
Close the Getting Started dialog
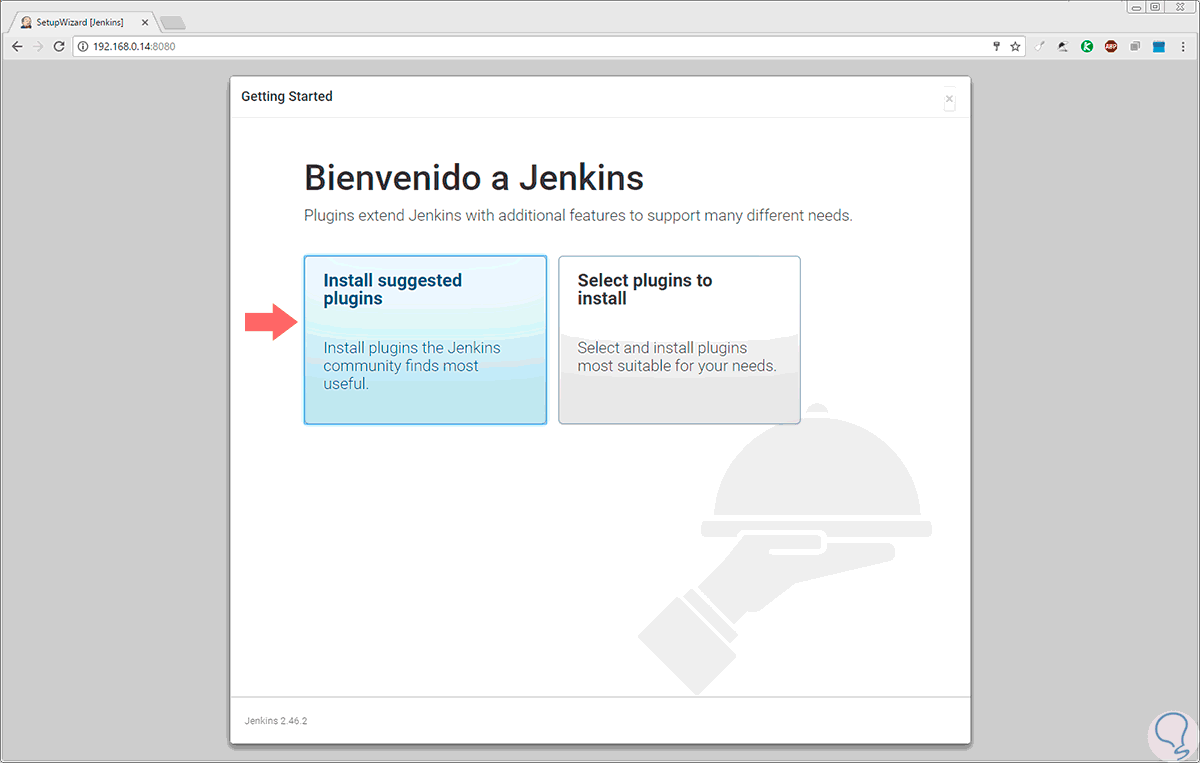tap(949, 99)
